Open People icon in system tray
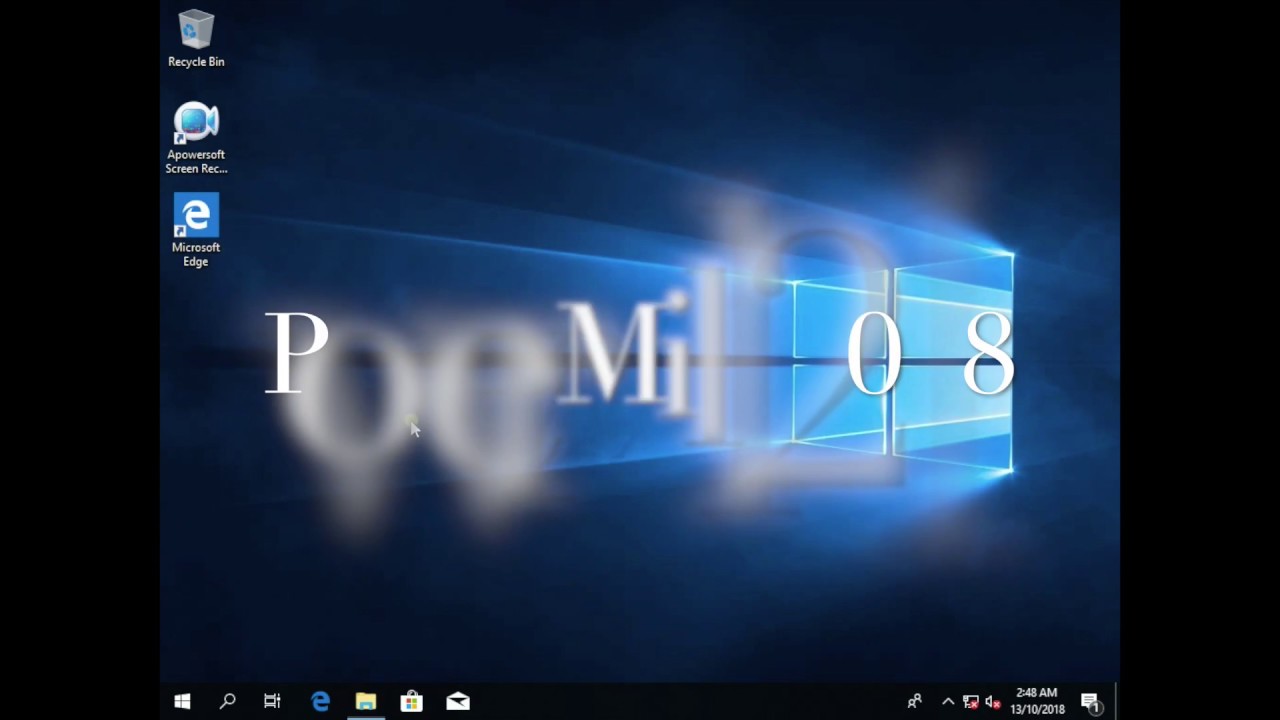This screenshot has height=720, width=1280. click(x=914, y=701)
